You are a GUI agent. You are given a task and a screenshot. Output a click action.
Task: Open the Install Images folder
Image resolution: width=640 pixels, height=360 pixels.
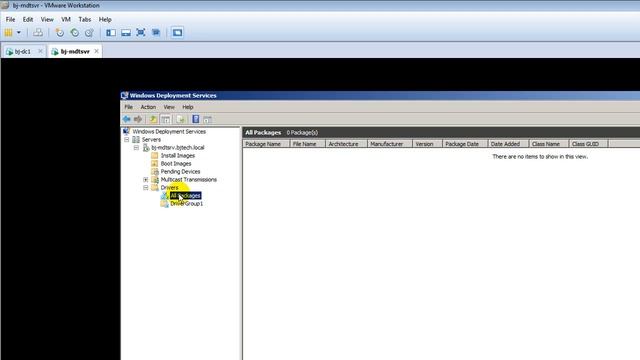[x=178, y=156]
